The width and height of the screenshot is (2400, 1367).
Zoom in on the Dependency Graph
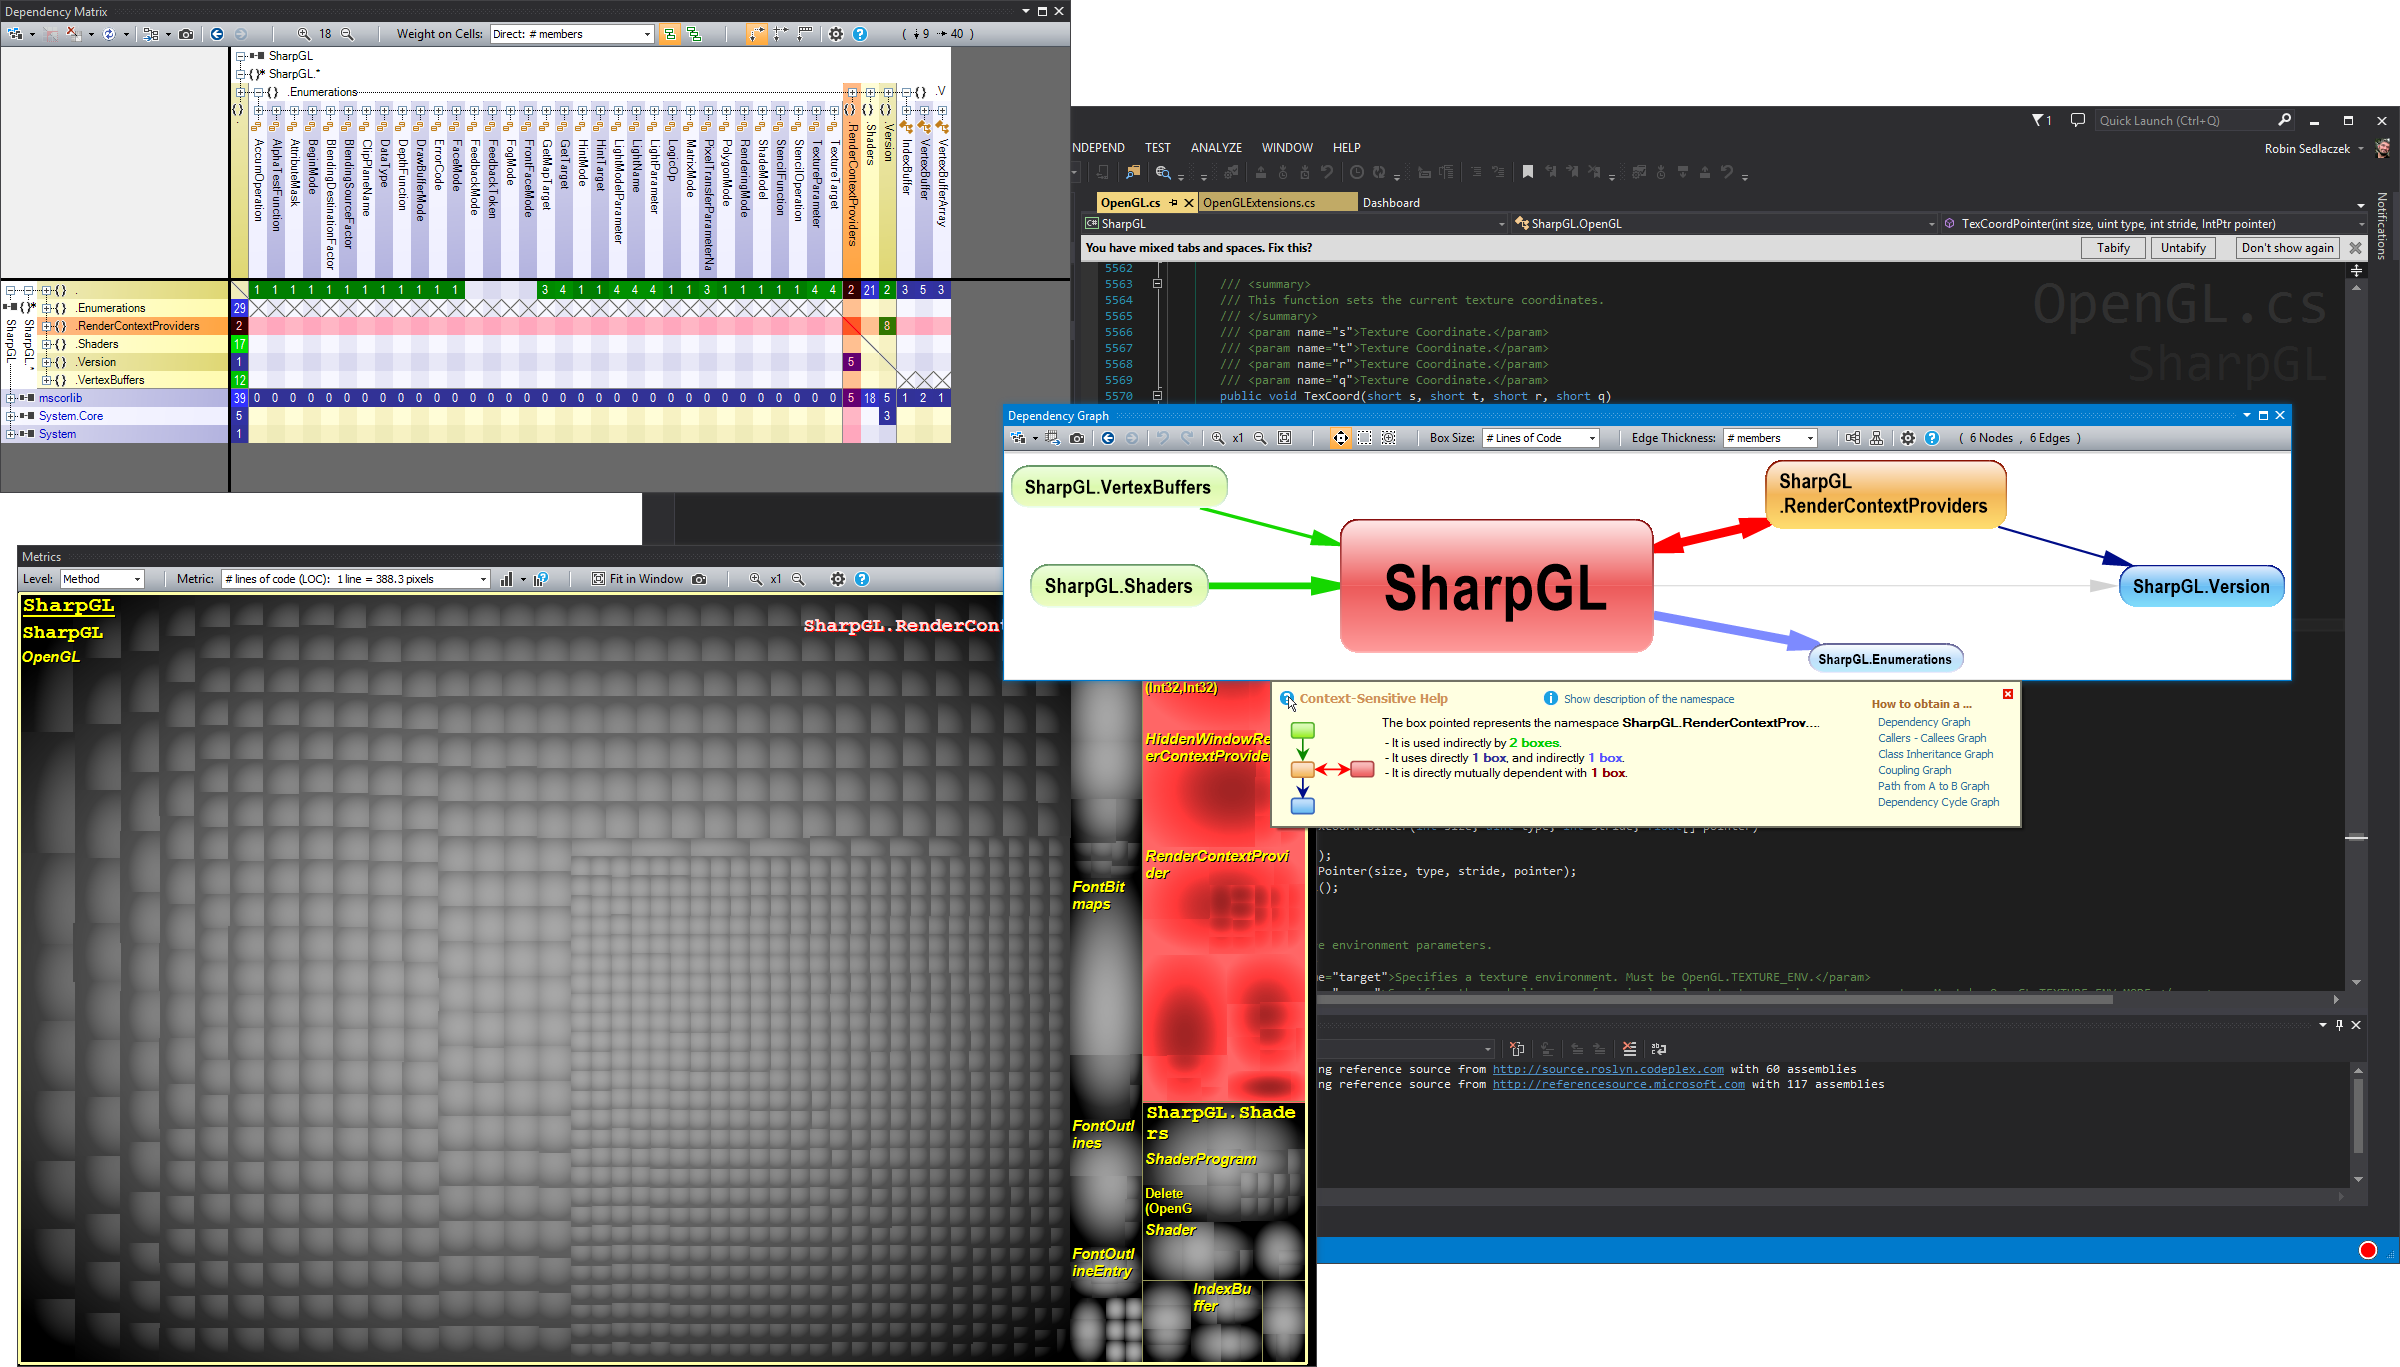[x=1218, y=438]
